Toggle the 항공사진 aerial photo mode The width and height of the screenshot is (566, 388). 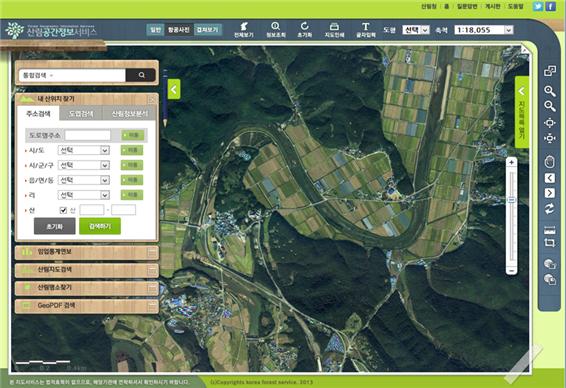coord(179,30)
